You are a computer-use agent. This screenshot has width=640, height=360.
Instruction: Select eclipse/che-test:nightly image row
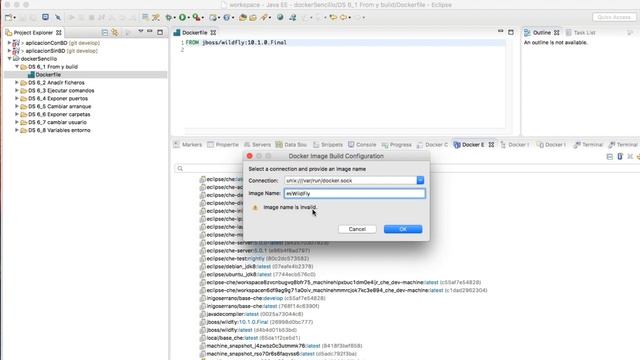click(254, 258)
